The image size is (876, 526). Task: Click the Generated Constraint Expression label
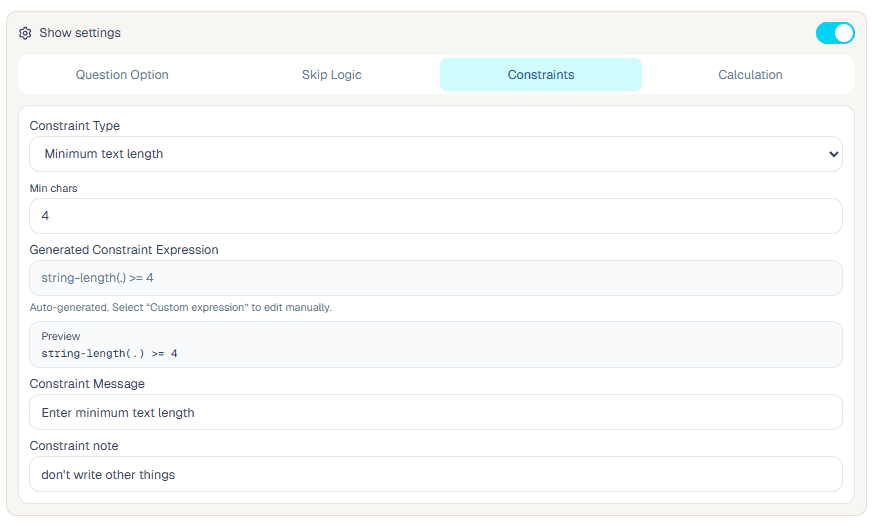tap(124, 250)
